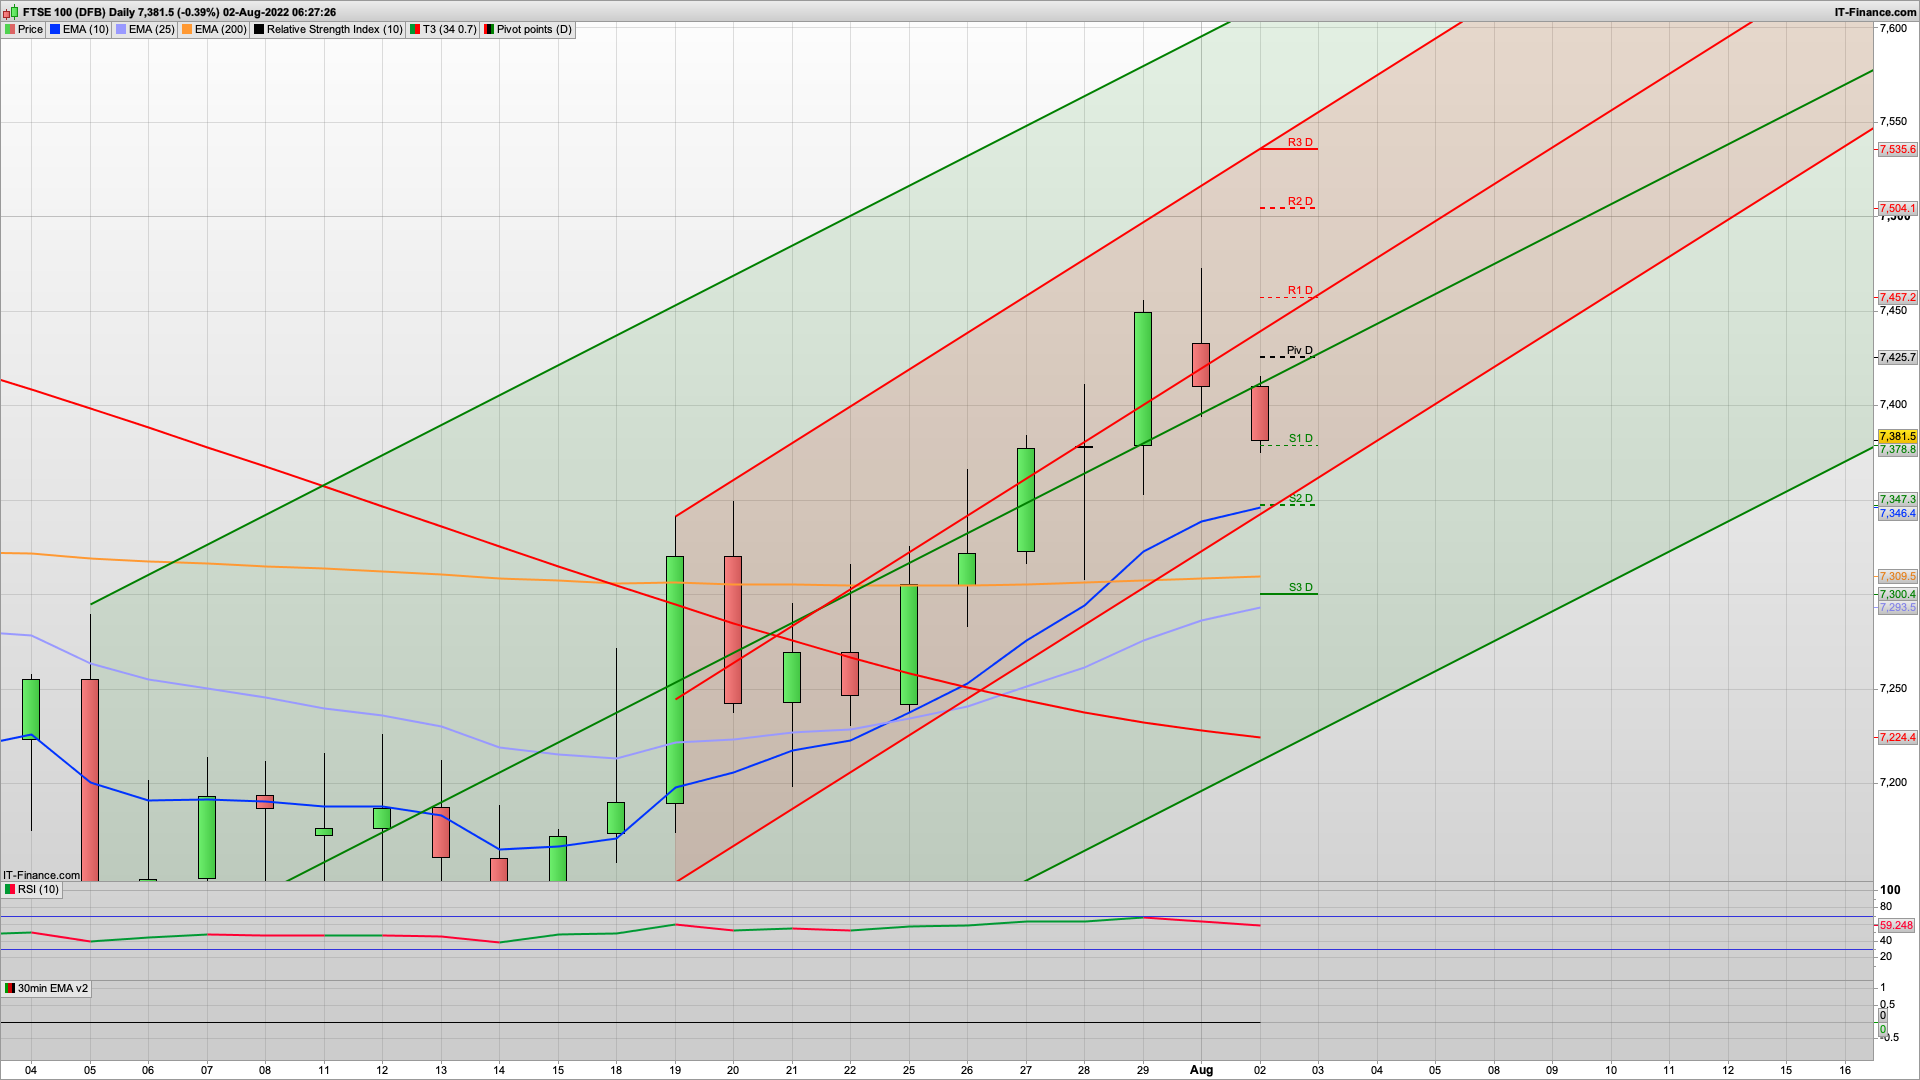Select the S3 D support label

(1300, 587)
